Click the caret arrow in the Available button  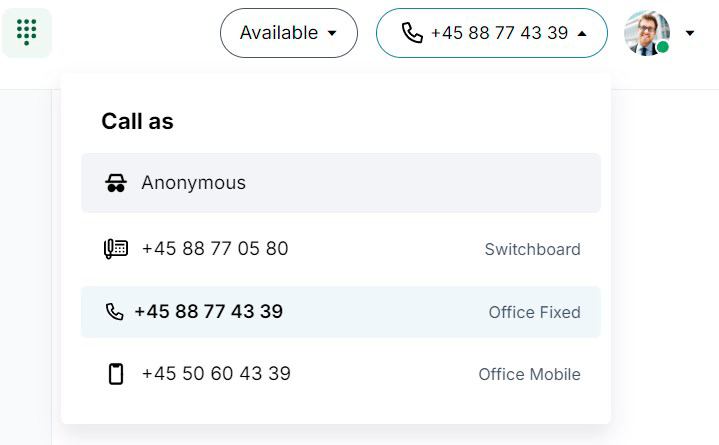click(x=332, y=33)
